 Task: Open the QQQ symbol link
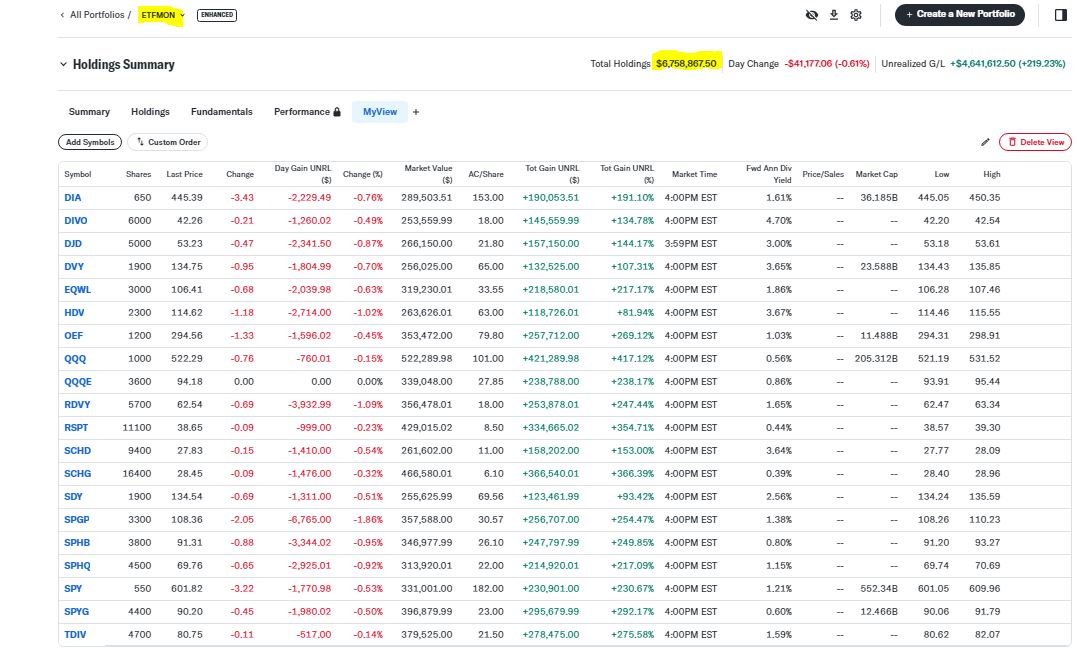[x=73, y=358]
